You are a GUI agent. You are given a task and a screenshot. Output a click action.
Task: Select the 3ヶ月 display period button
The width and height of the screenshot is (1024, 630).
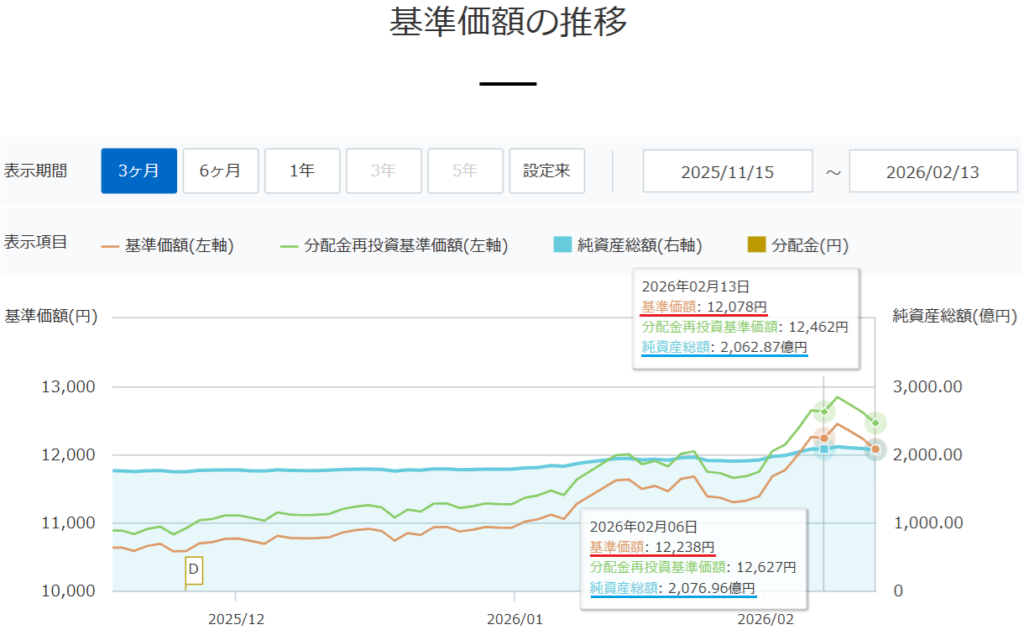(x=139, y=171)
